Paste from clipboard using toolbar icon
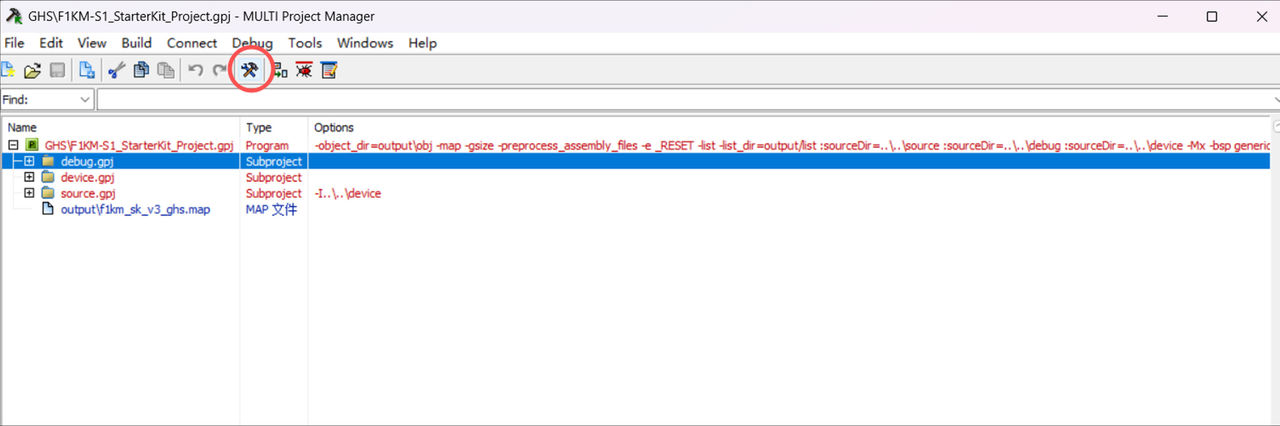Viewport: 1280px width, 426px height. 166,70
